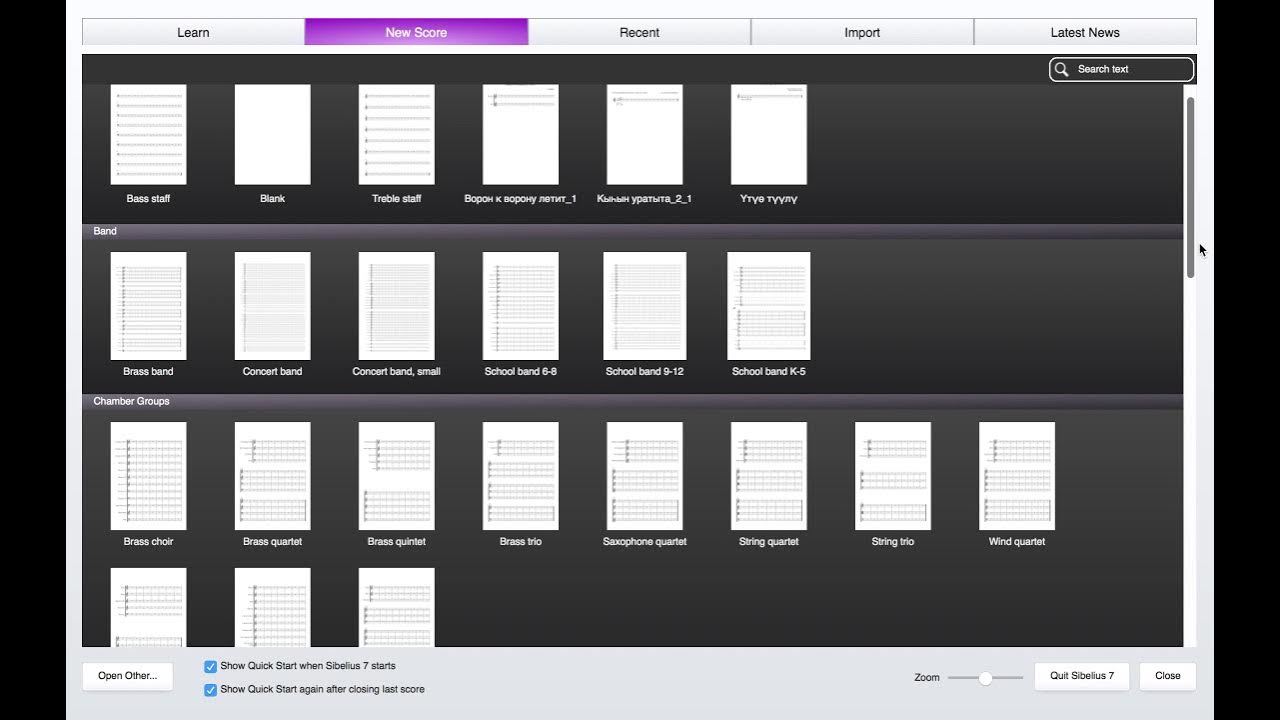The height and width of the screenshot is (720, 1280).
Task: Choose the Brass band template
Action: pyautogui.click(x=148, y=306)
